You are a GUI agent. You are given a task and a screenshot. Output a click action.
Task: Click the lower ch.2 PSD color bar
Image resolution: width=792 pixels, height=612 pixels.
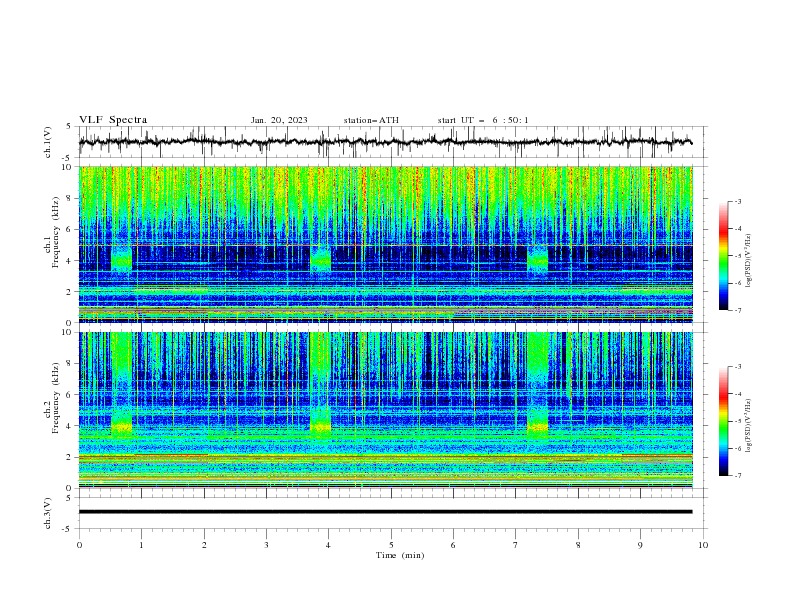[x=723, y=421]
